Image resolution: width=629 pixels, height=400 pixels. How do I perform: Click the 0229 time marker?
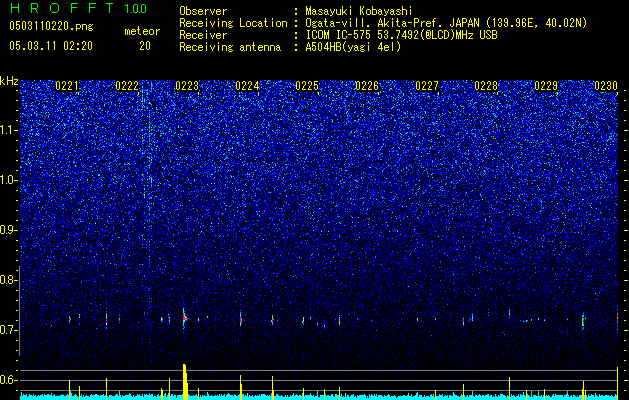click(x=546, y=86)
